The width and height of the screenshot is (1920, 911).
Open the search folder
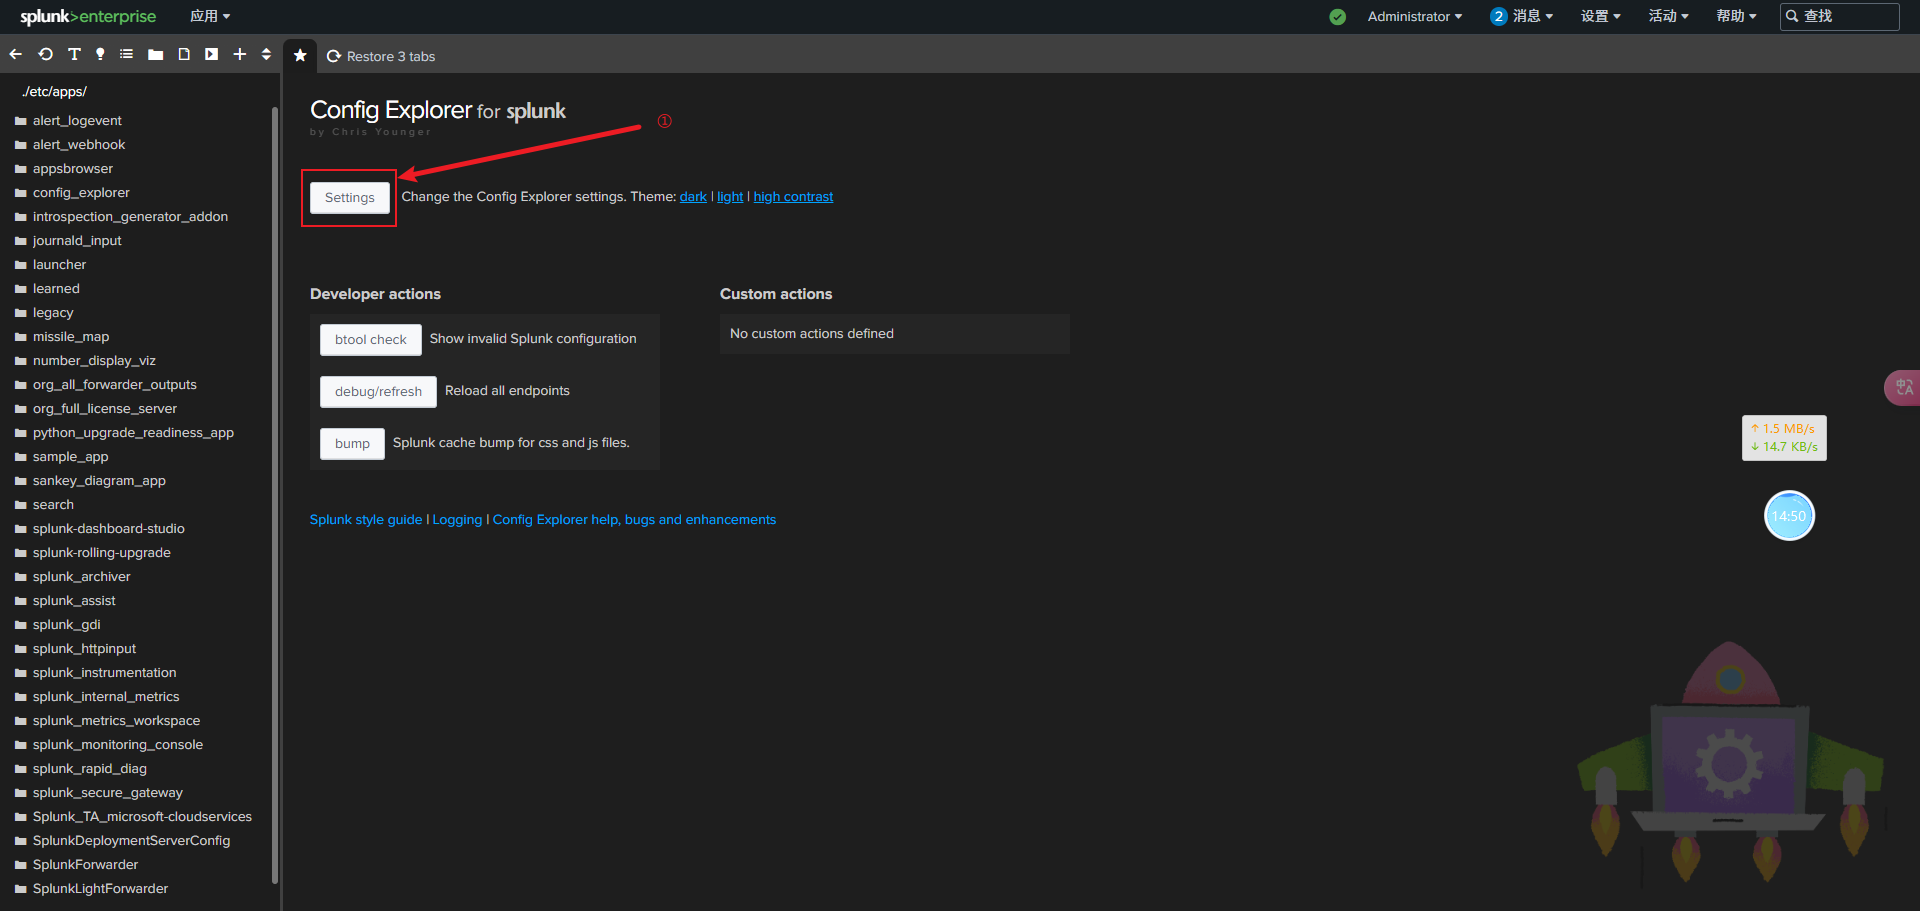coord(53,505)
